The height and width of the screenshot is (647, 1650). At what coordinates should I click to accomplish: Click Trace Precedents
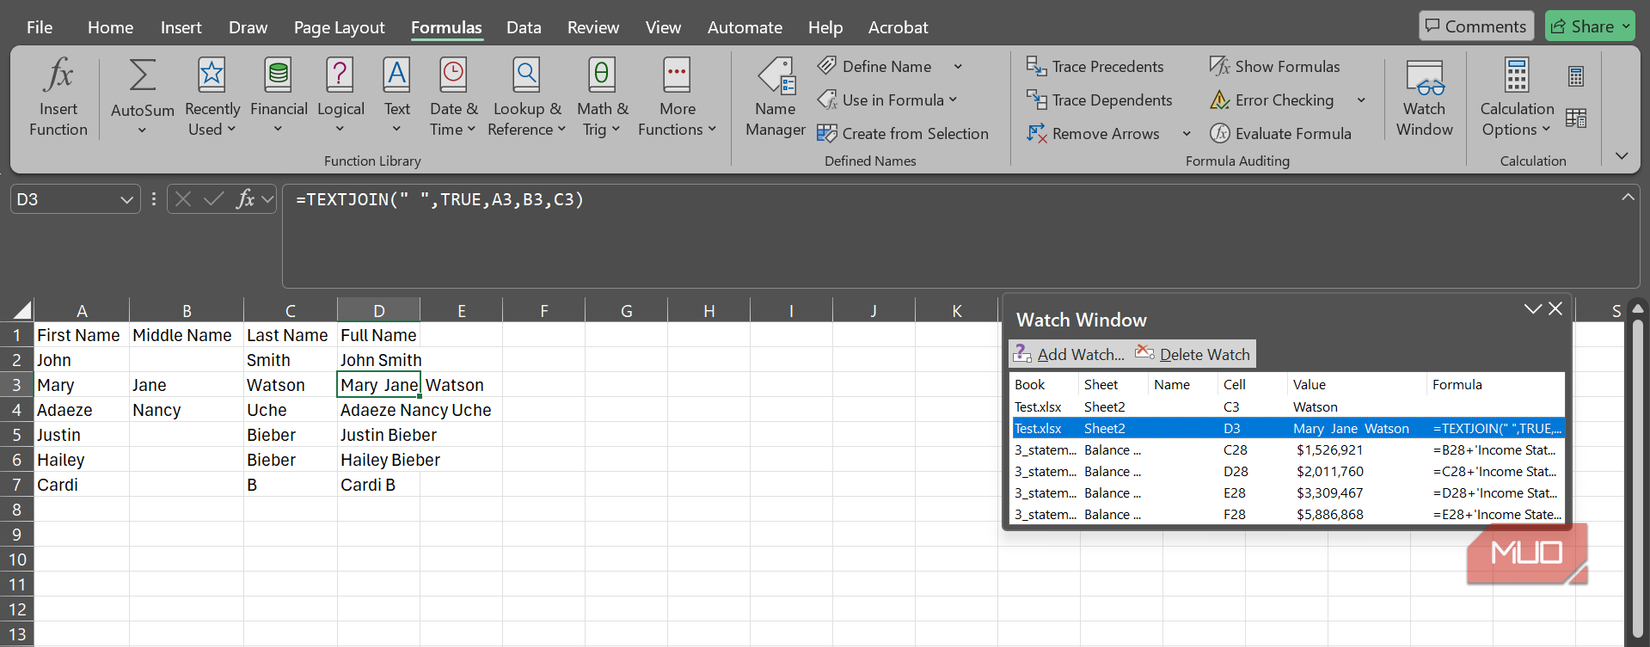click(1096, 66)
